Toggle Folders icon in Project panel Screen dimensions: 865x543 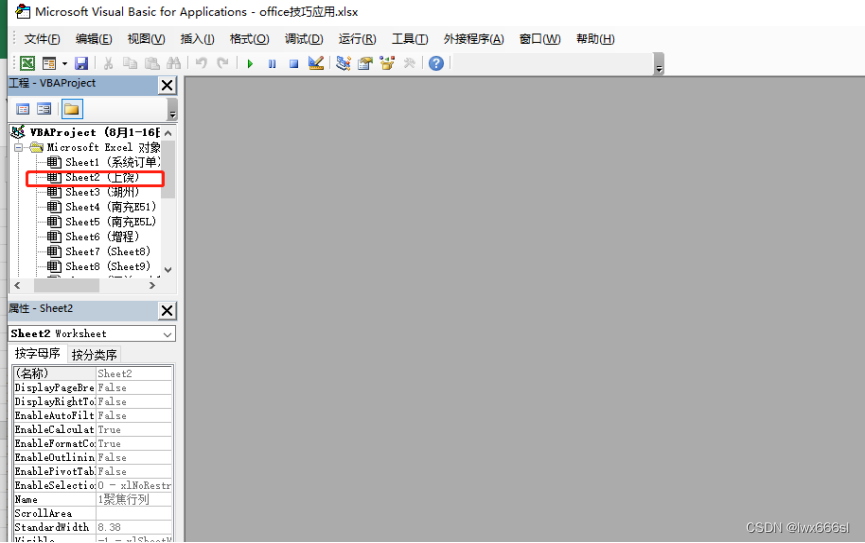pos(72,109)
